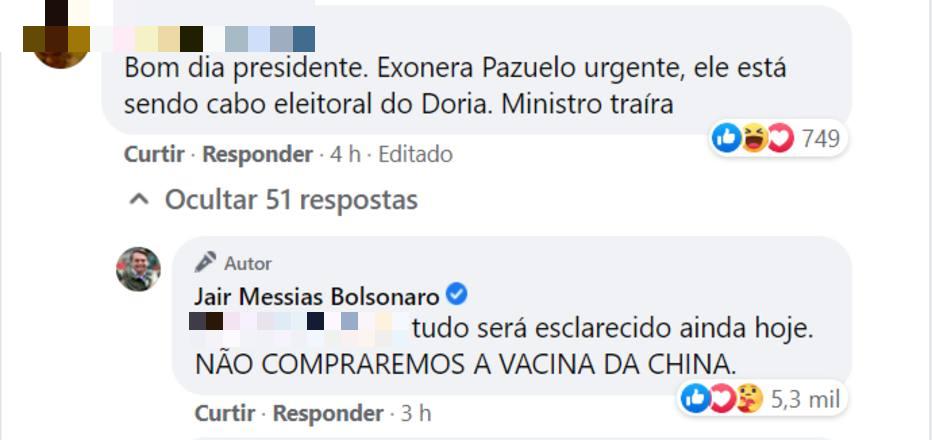The width and height of the screenshot is (932, 440).
Task: Click the heart reaction icon beside 749
Action: point(780,138)
